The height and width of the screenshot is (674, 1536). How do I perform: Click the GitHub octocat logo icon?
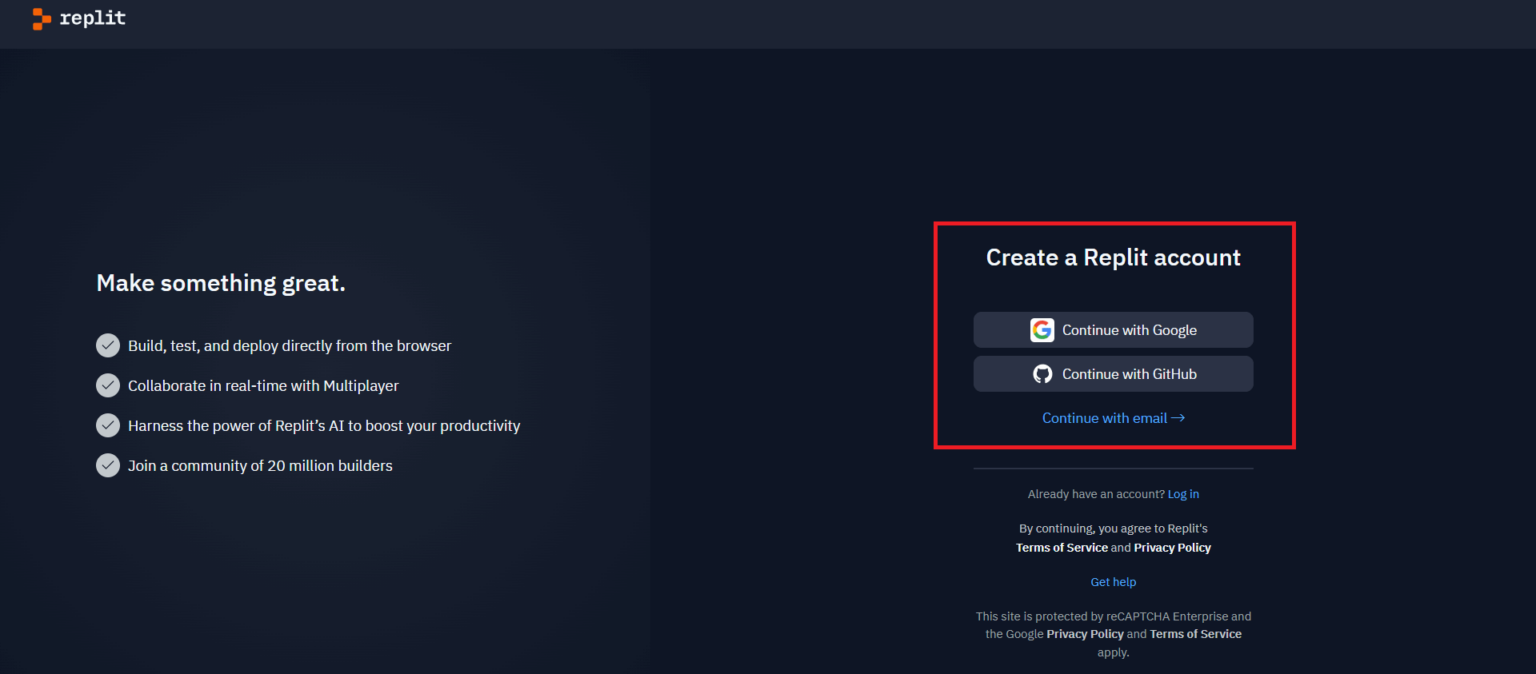(x=1042, y=374)
